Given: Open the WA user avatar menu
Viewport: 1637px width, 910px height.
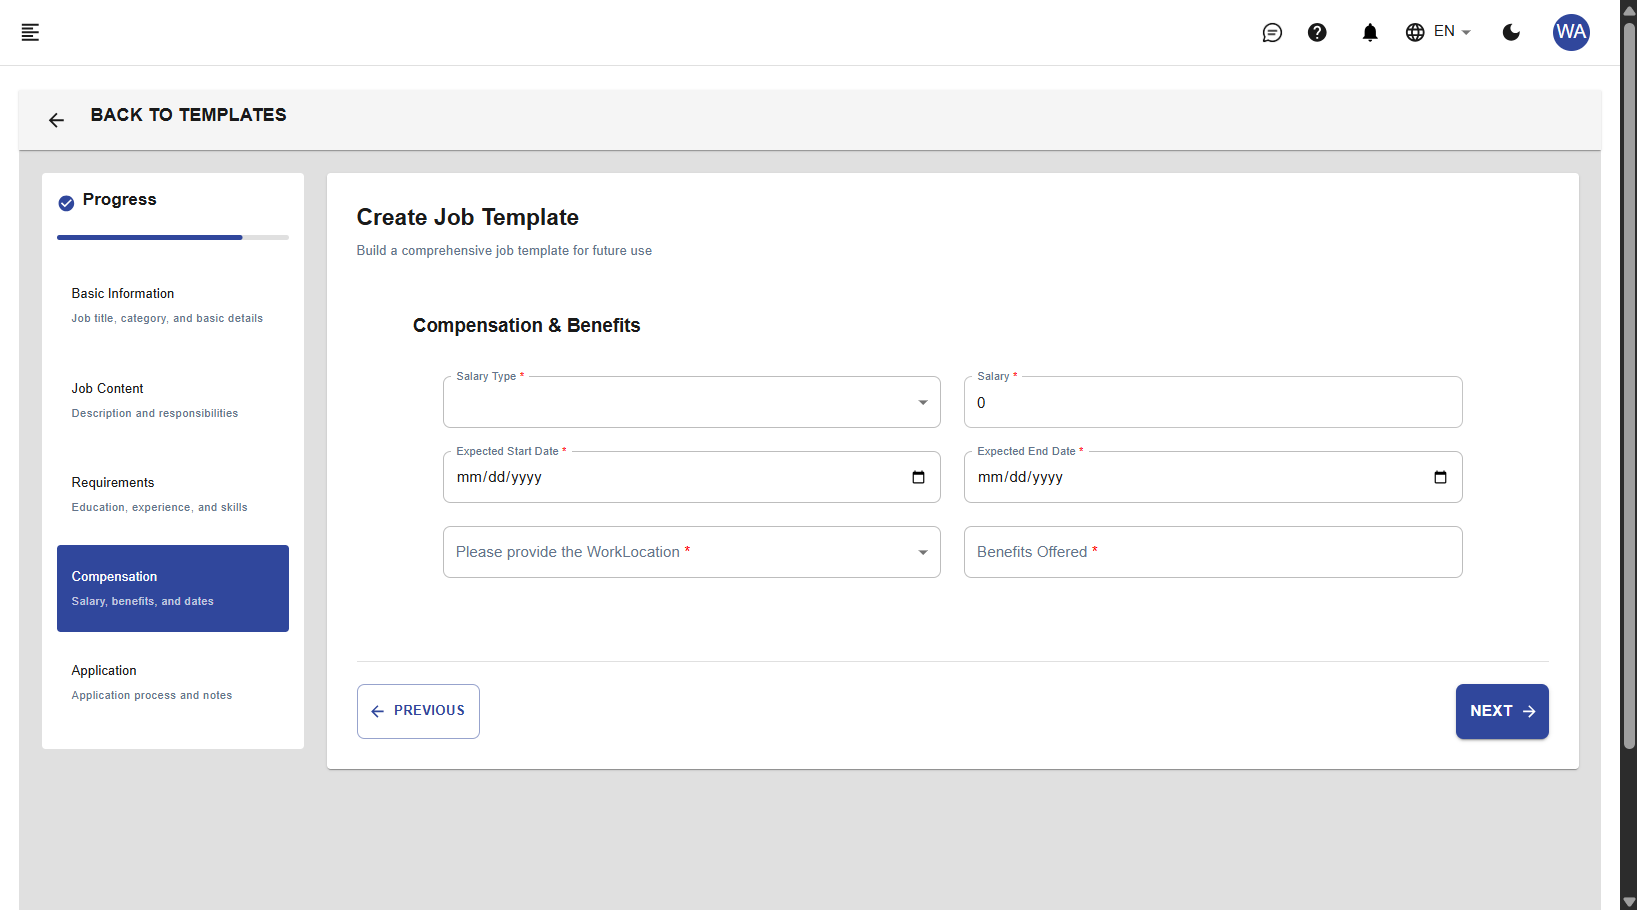Looking at the screenshot, I should tap(1570, 32).
